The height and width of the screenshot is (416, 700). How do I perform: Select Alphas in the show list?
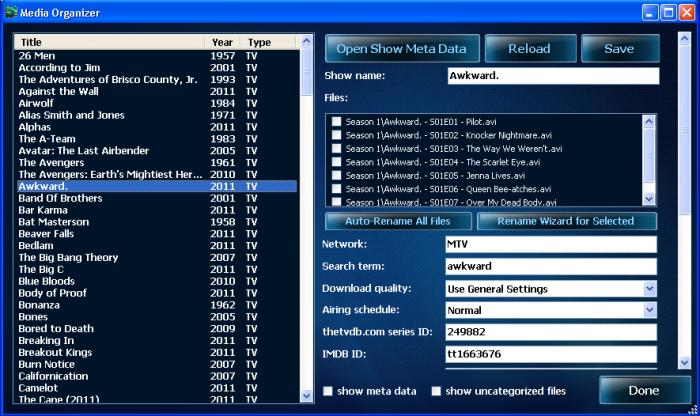(157, 127)
